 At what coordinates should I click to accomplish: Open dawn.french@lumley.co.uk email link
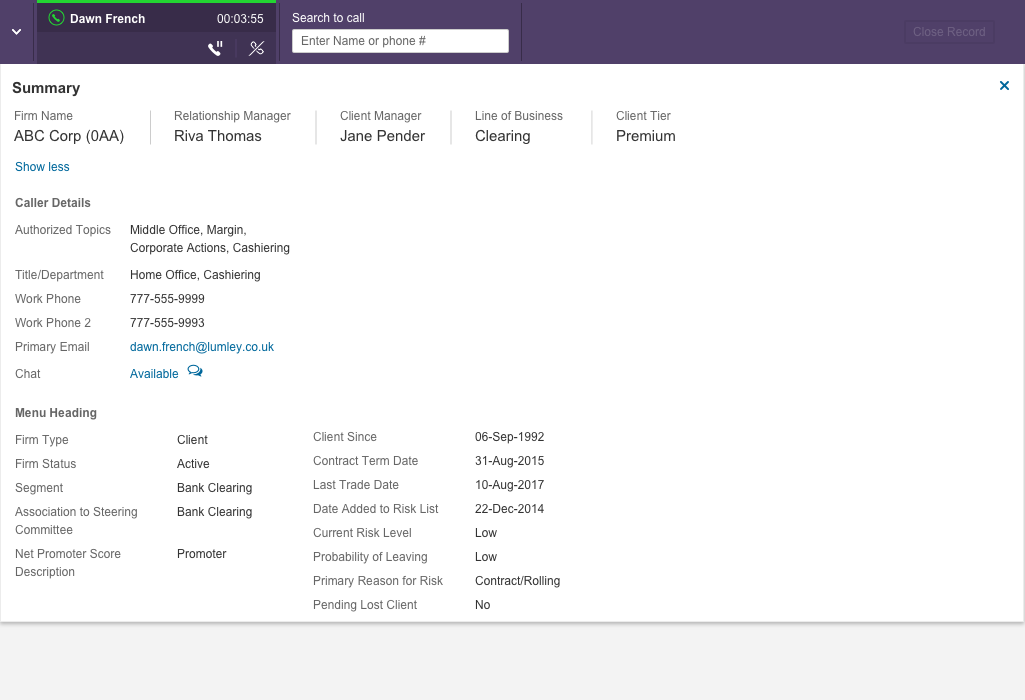tap(202, 347)
